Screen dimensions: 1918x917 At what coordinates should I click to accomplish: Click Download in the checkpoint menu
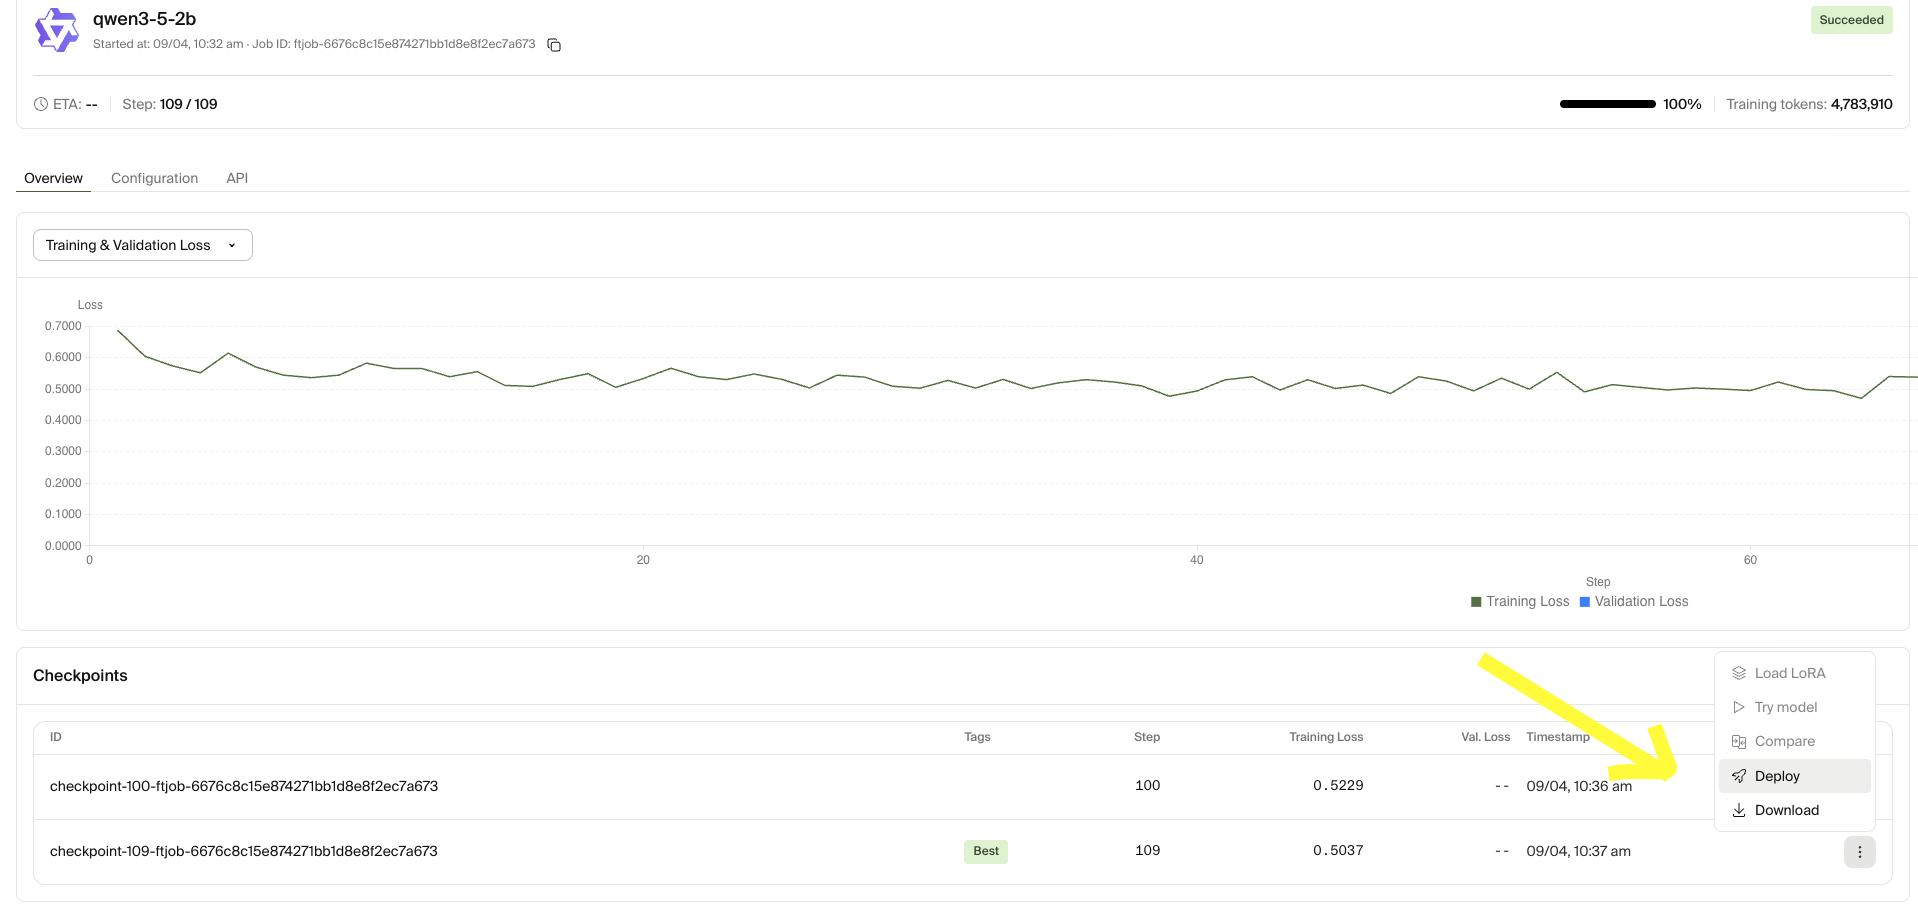click(x=1794, y=810)
